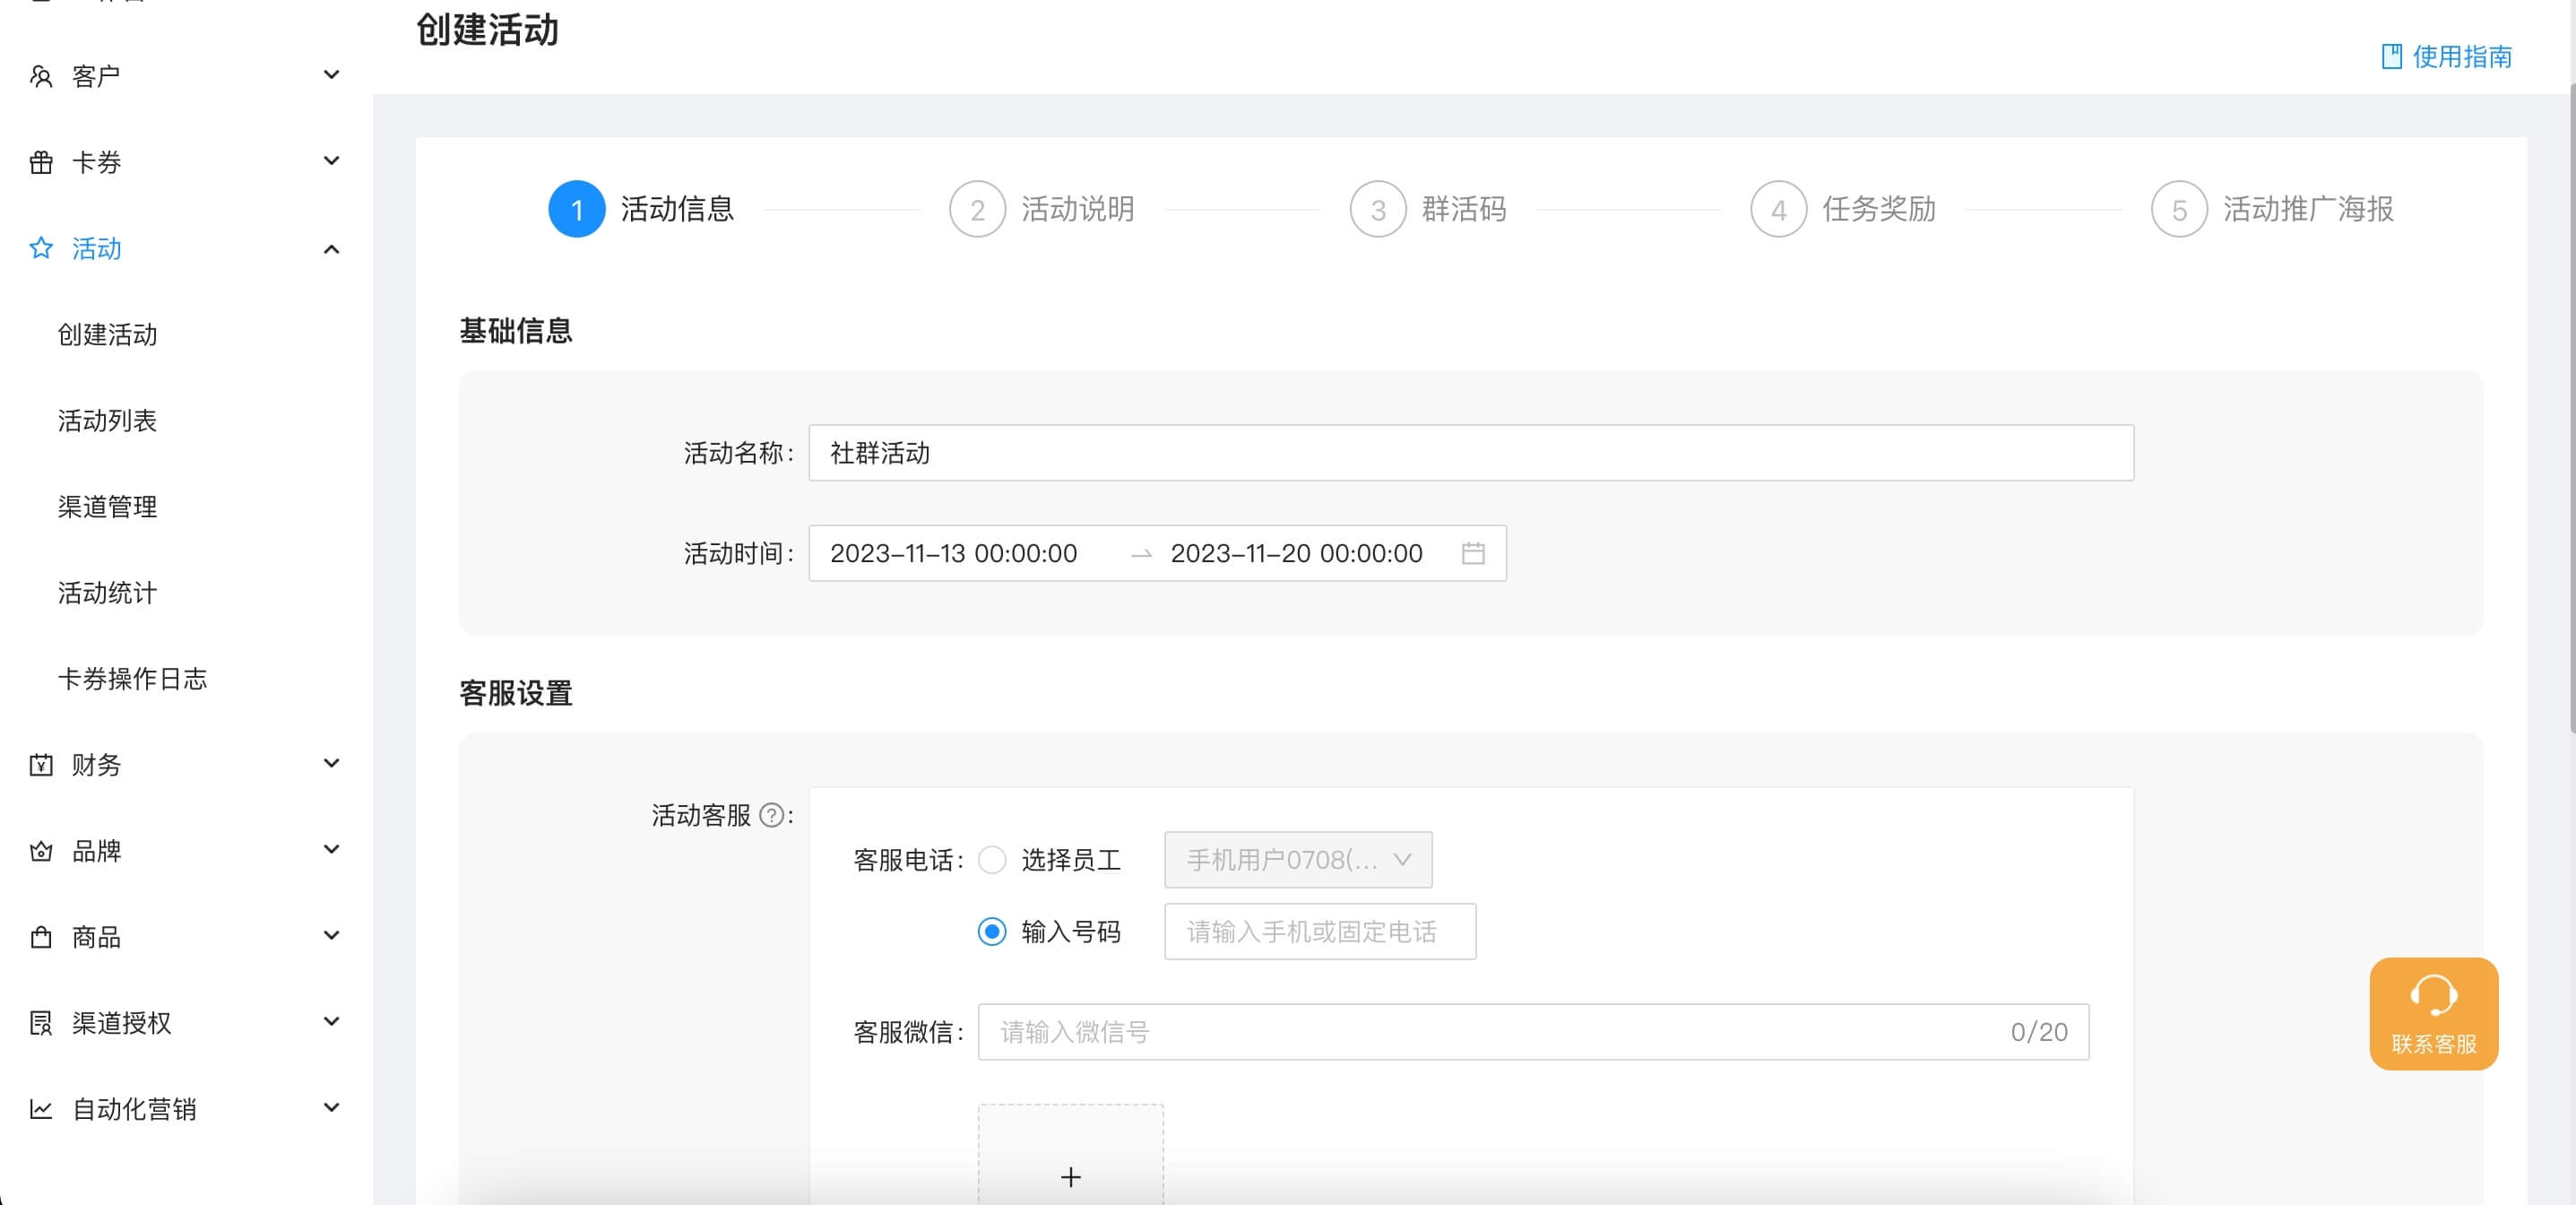Collapse the 活动 menu chevron
The width and height of the screenshot is (2576, 1205).
tap(331, 249)
